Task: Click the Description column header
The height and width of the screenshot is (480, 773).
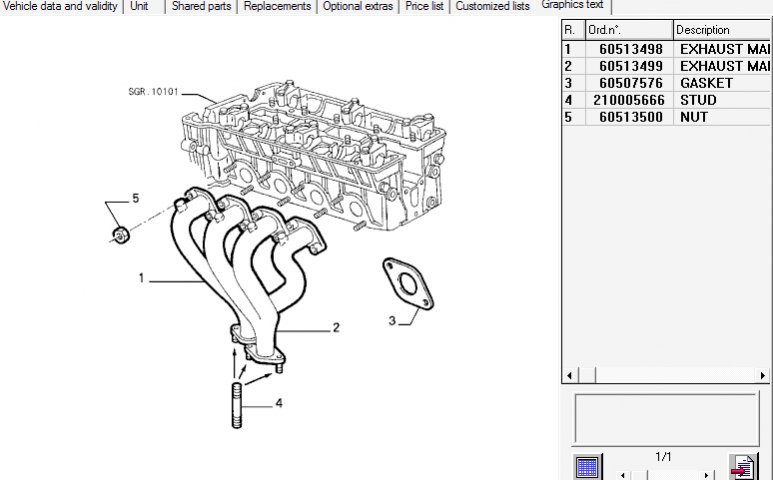Action: click(x=722, y=30)
